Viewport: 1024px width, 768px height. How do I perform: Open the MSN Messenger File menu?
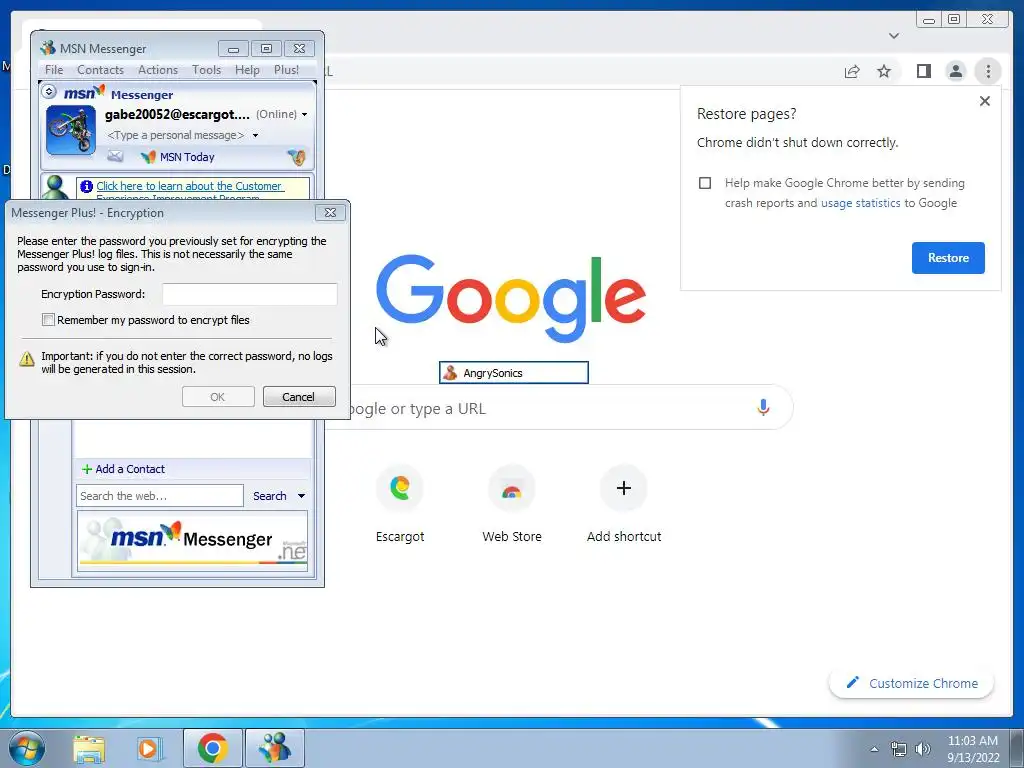[x=54, y=70]
